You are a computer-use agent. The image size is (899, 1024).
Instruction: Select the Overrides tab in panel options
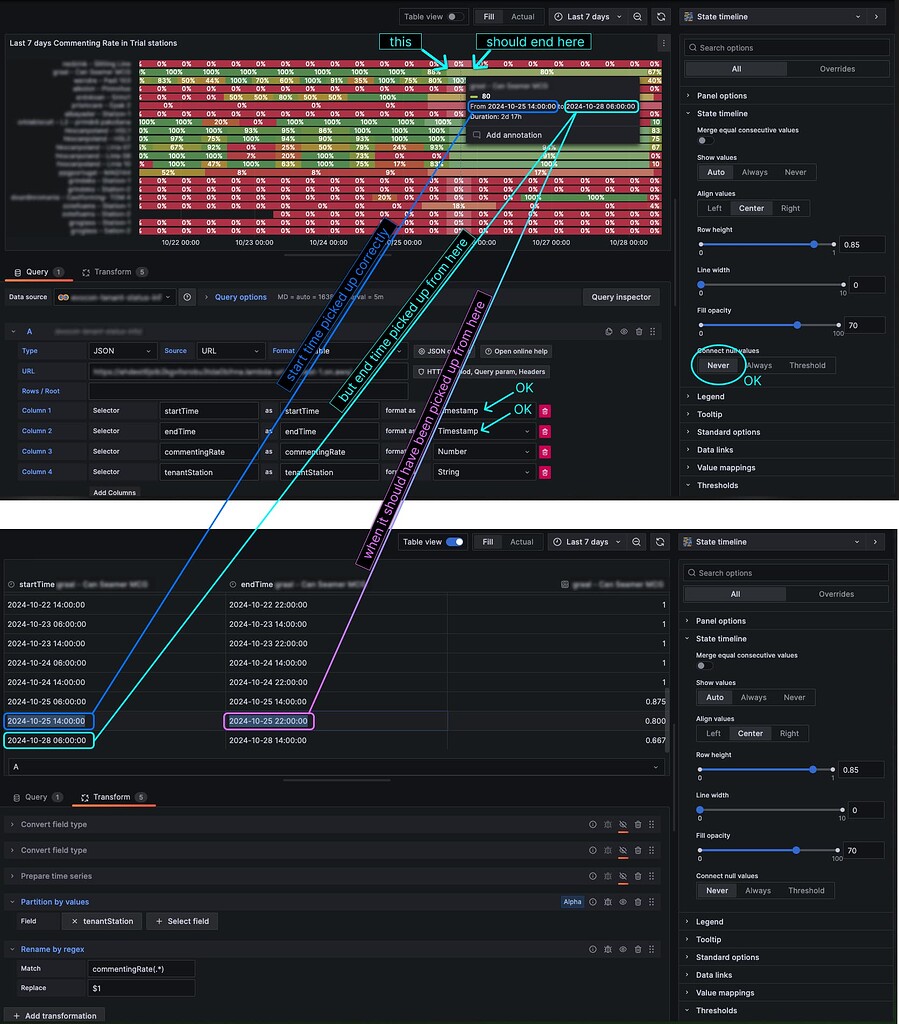pyautogui.click(x=837, y=68)
